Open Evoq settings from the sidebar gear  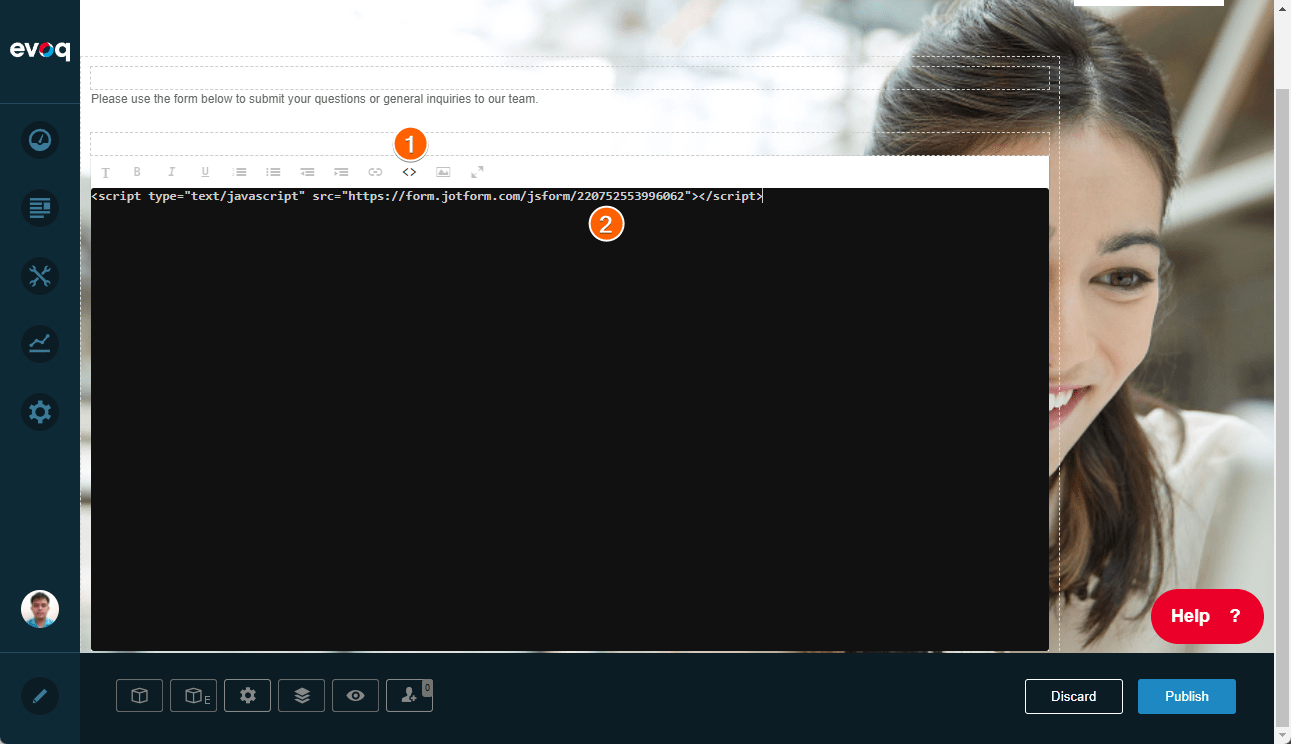tap(39, 412)
